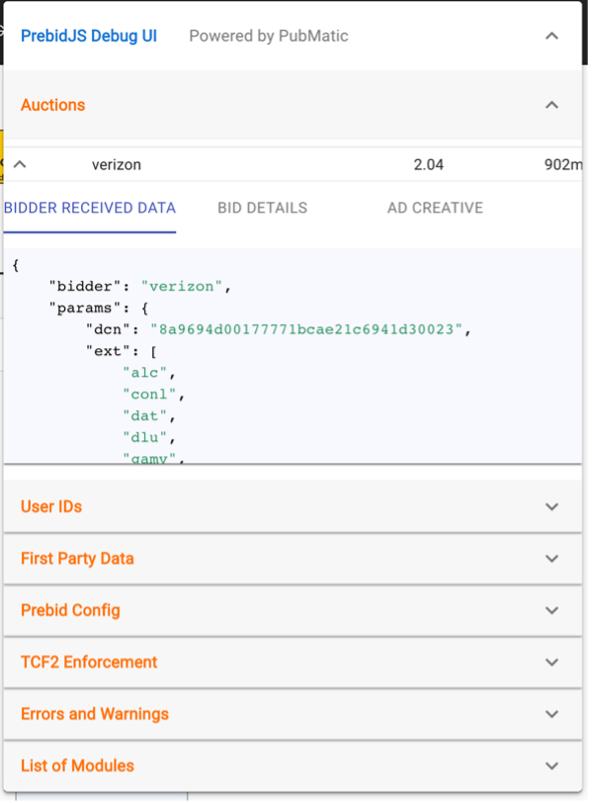
Task: Click the Powered by PubMatic text
Action: click(x=268, y=36)
